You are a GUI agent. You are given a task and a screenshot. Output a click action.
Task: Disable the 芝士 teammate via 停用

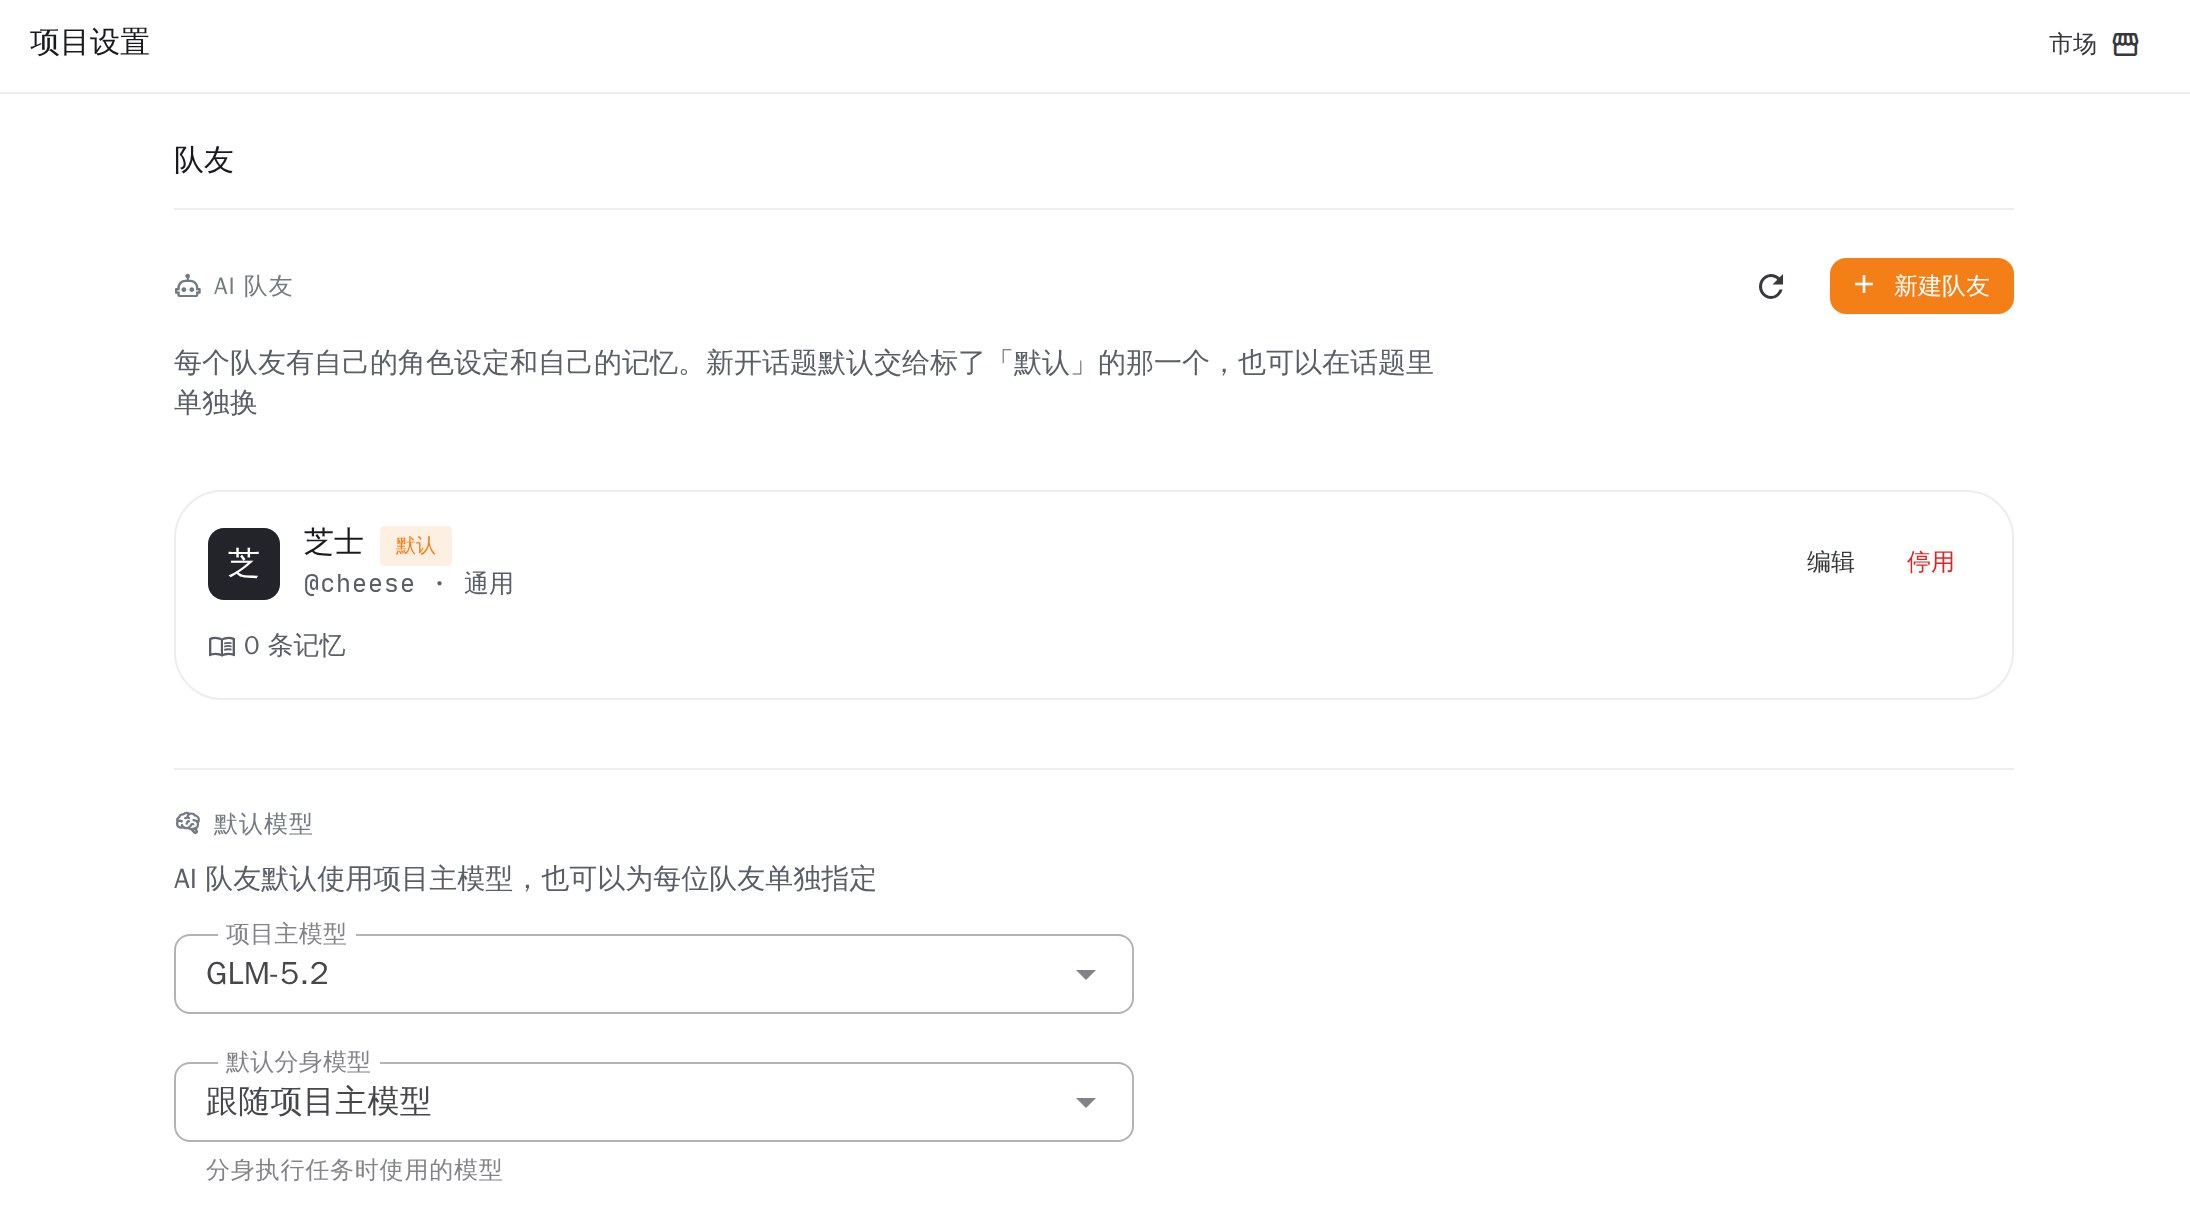click(1930, 562)
